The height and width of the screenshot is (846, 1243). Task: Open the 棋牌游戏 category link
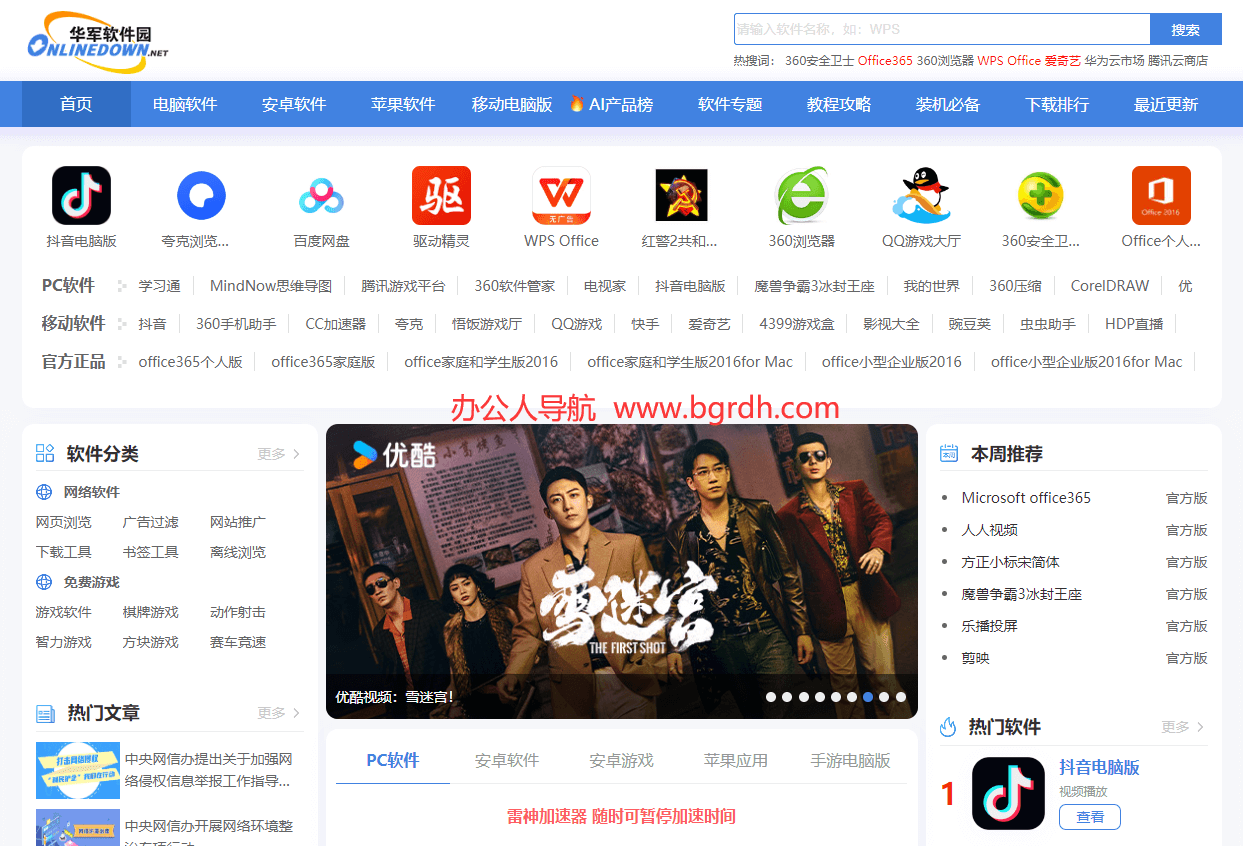coord(151,612)
